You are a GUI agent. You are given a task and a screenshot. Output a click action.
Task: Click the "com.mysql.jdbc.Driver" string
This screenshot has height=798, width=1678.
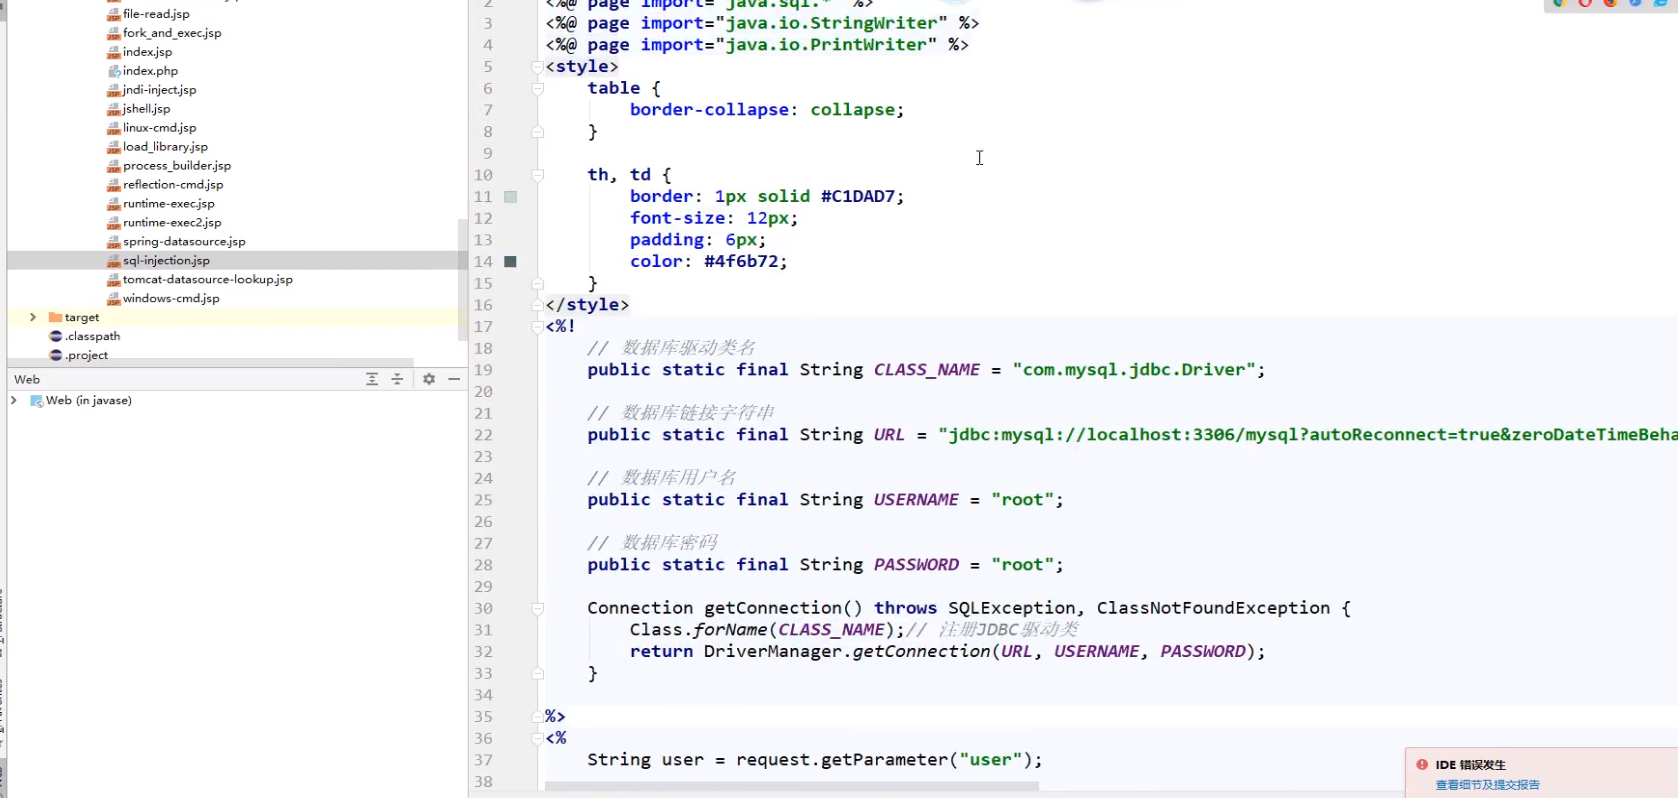coord(1133,370)
